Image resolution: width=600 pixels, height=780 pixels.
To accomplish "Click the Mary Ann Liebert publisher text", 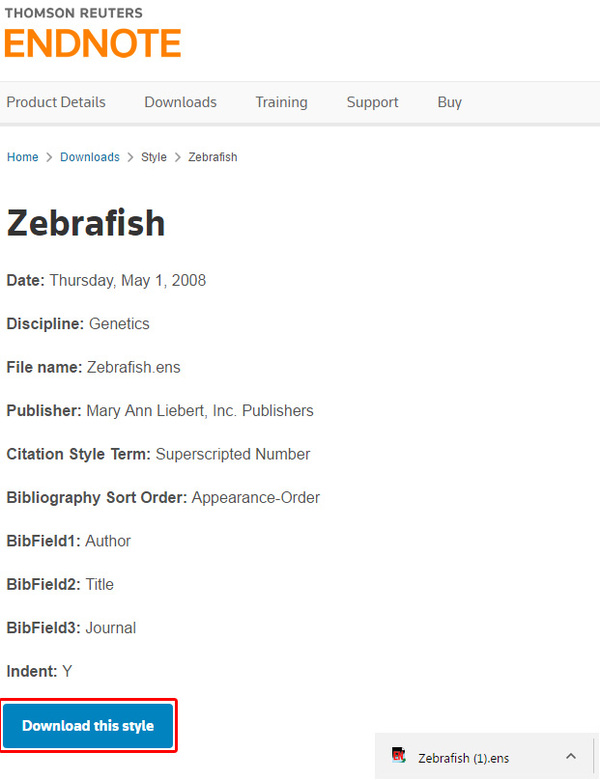I will point(200,410).
